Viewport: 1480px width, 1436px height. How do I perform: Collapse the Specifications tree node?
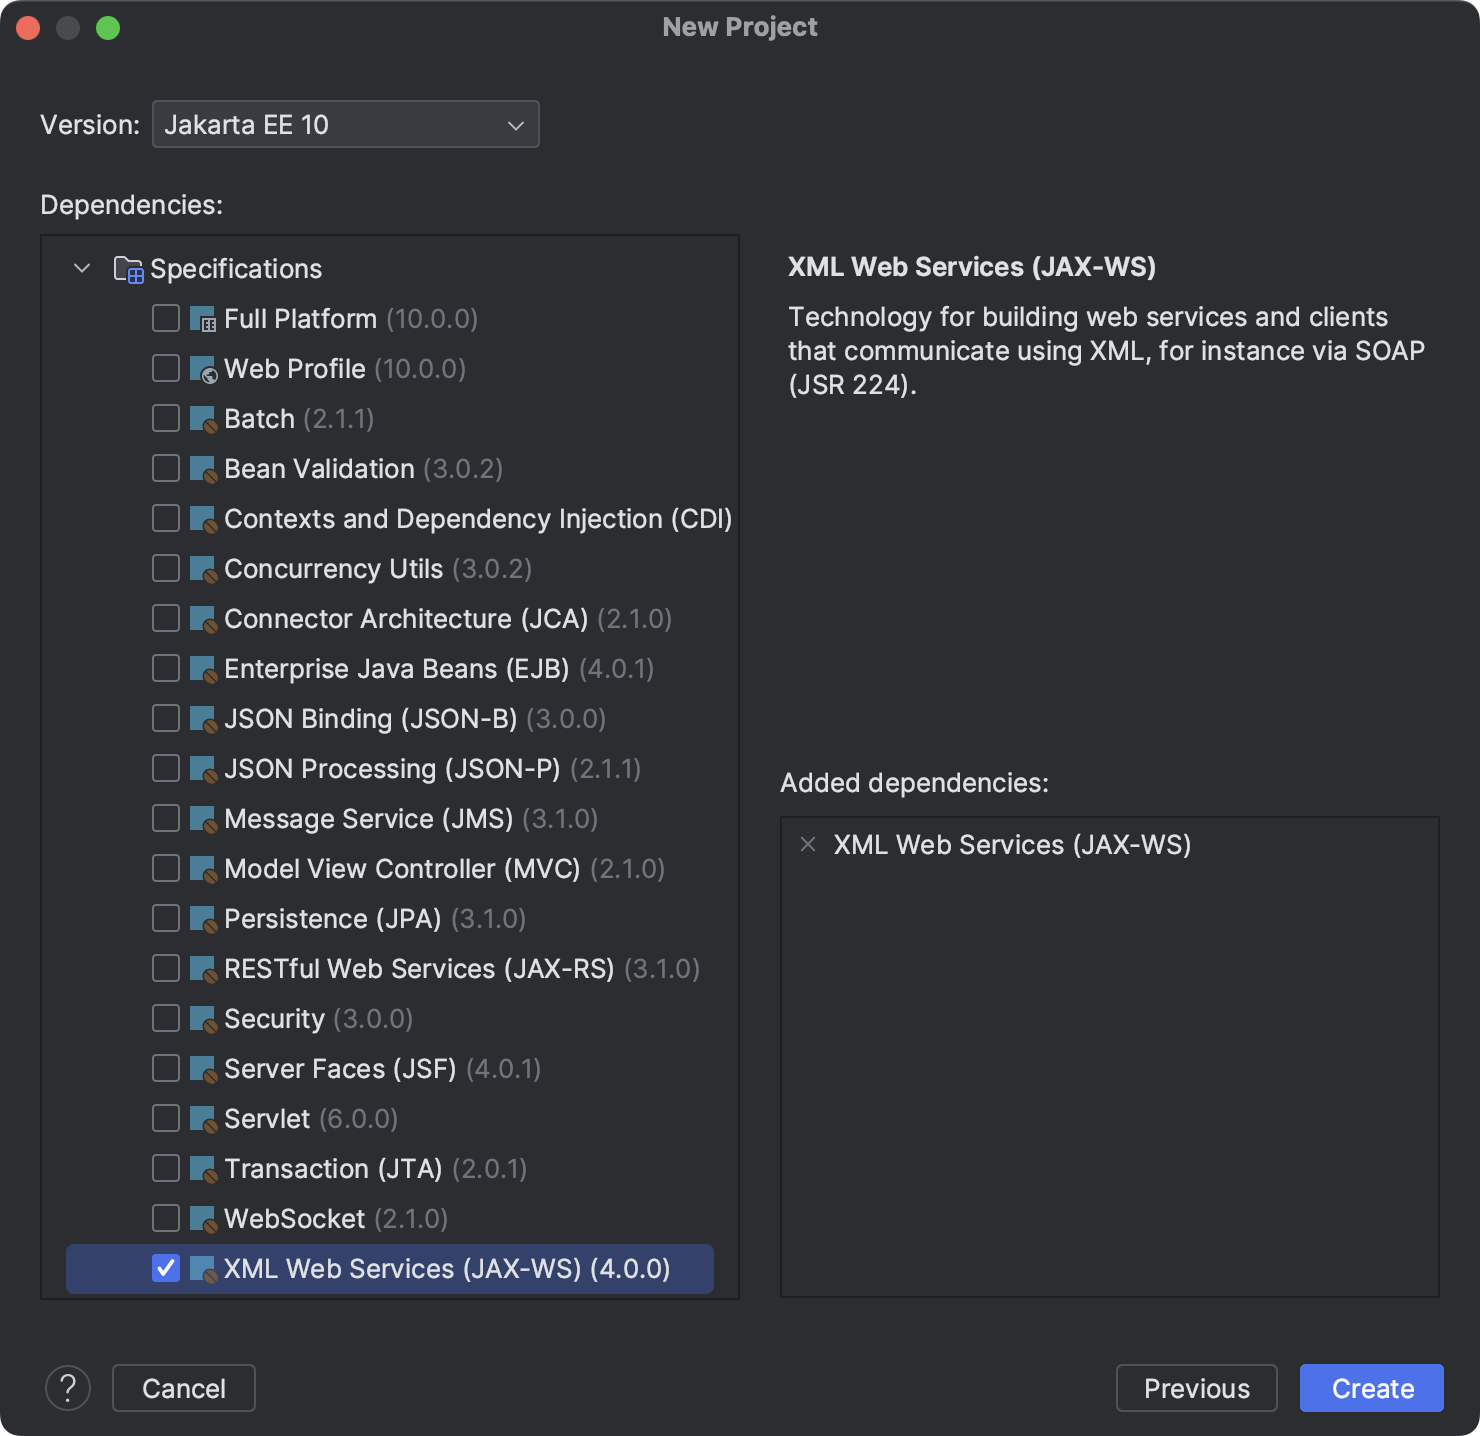(82, 268)
